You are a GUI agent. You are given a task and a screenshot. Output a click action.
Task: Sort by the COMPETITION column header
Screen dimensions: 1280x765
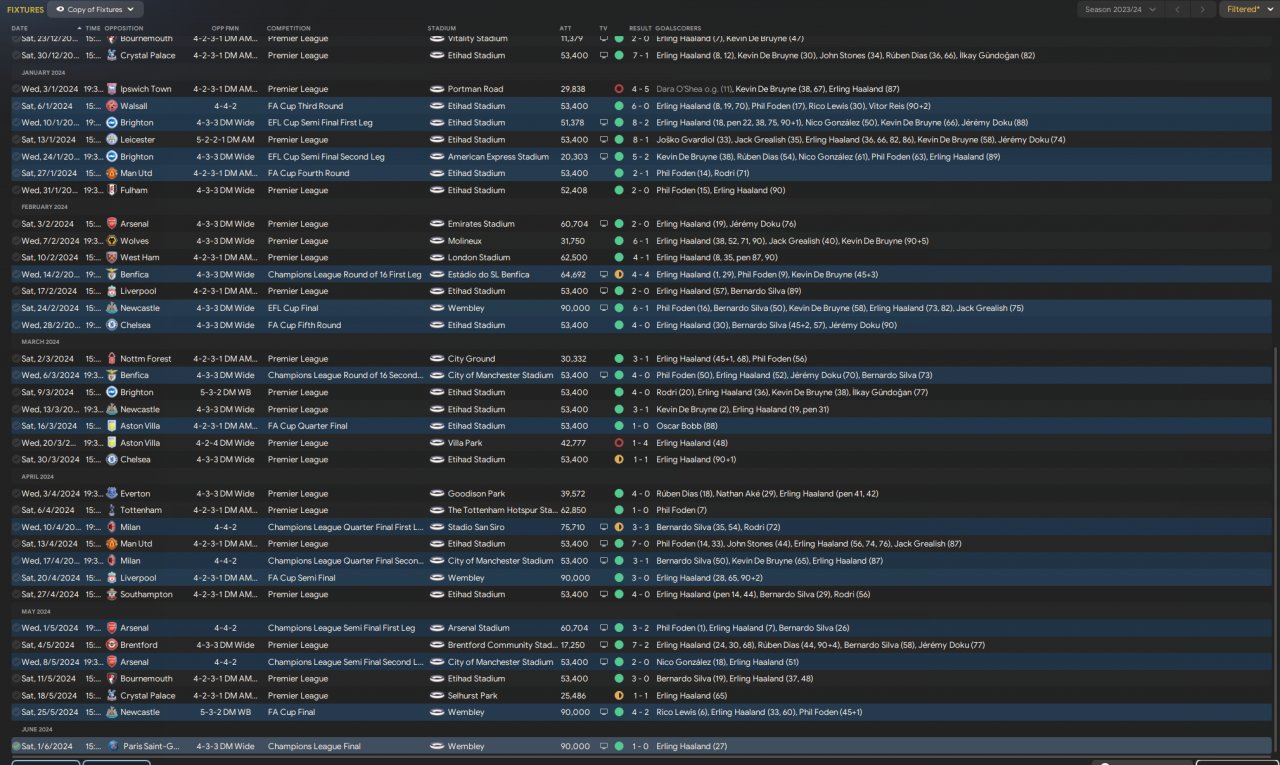pos(288,28)
